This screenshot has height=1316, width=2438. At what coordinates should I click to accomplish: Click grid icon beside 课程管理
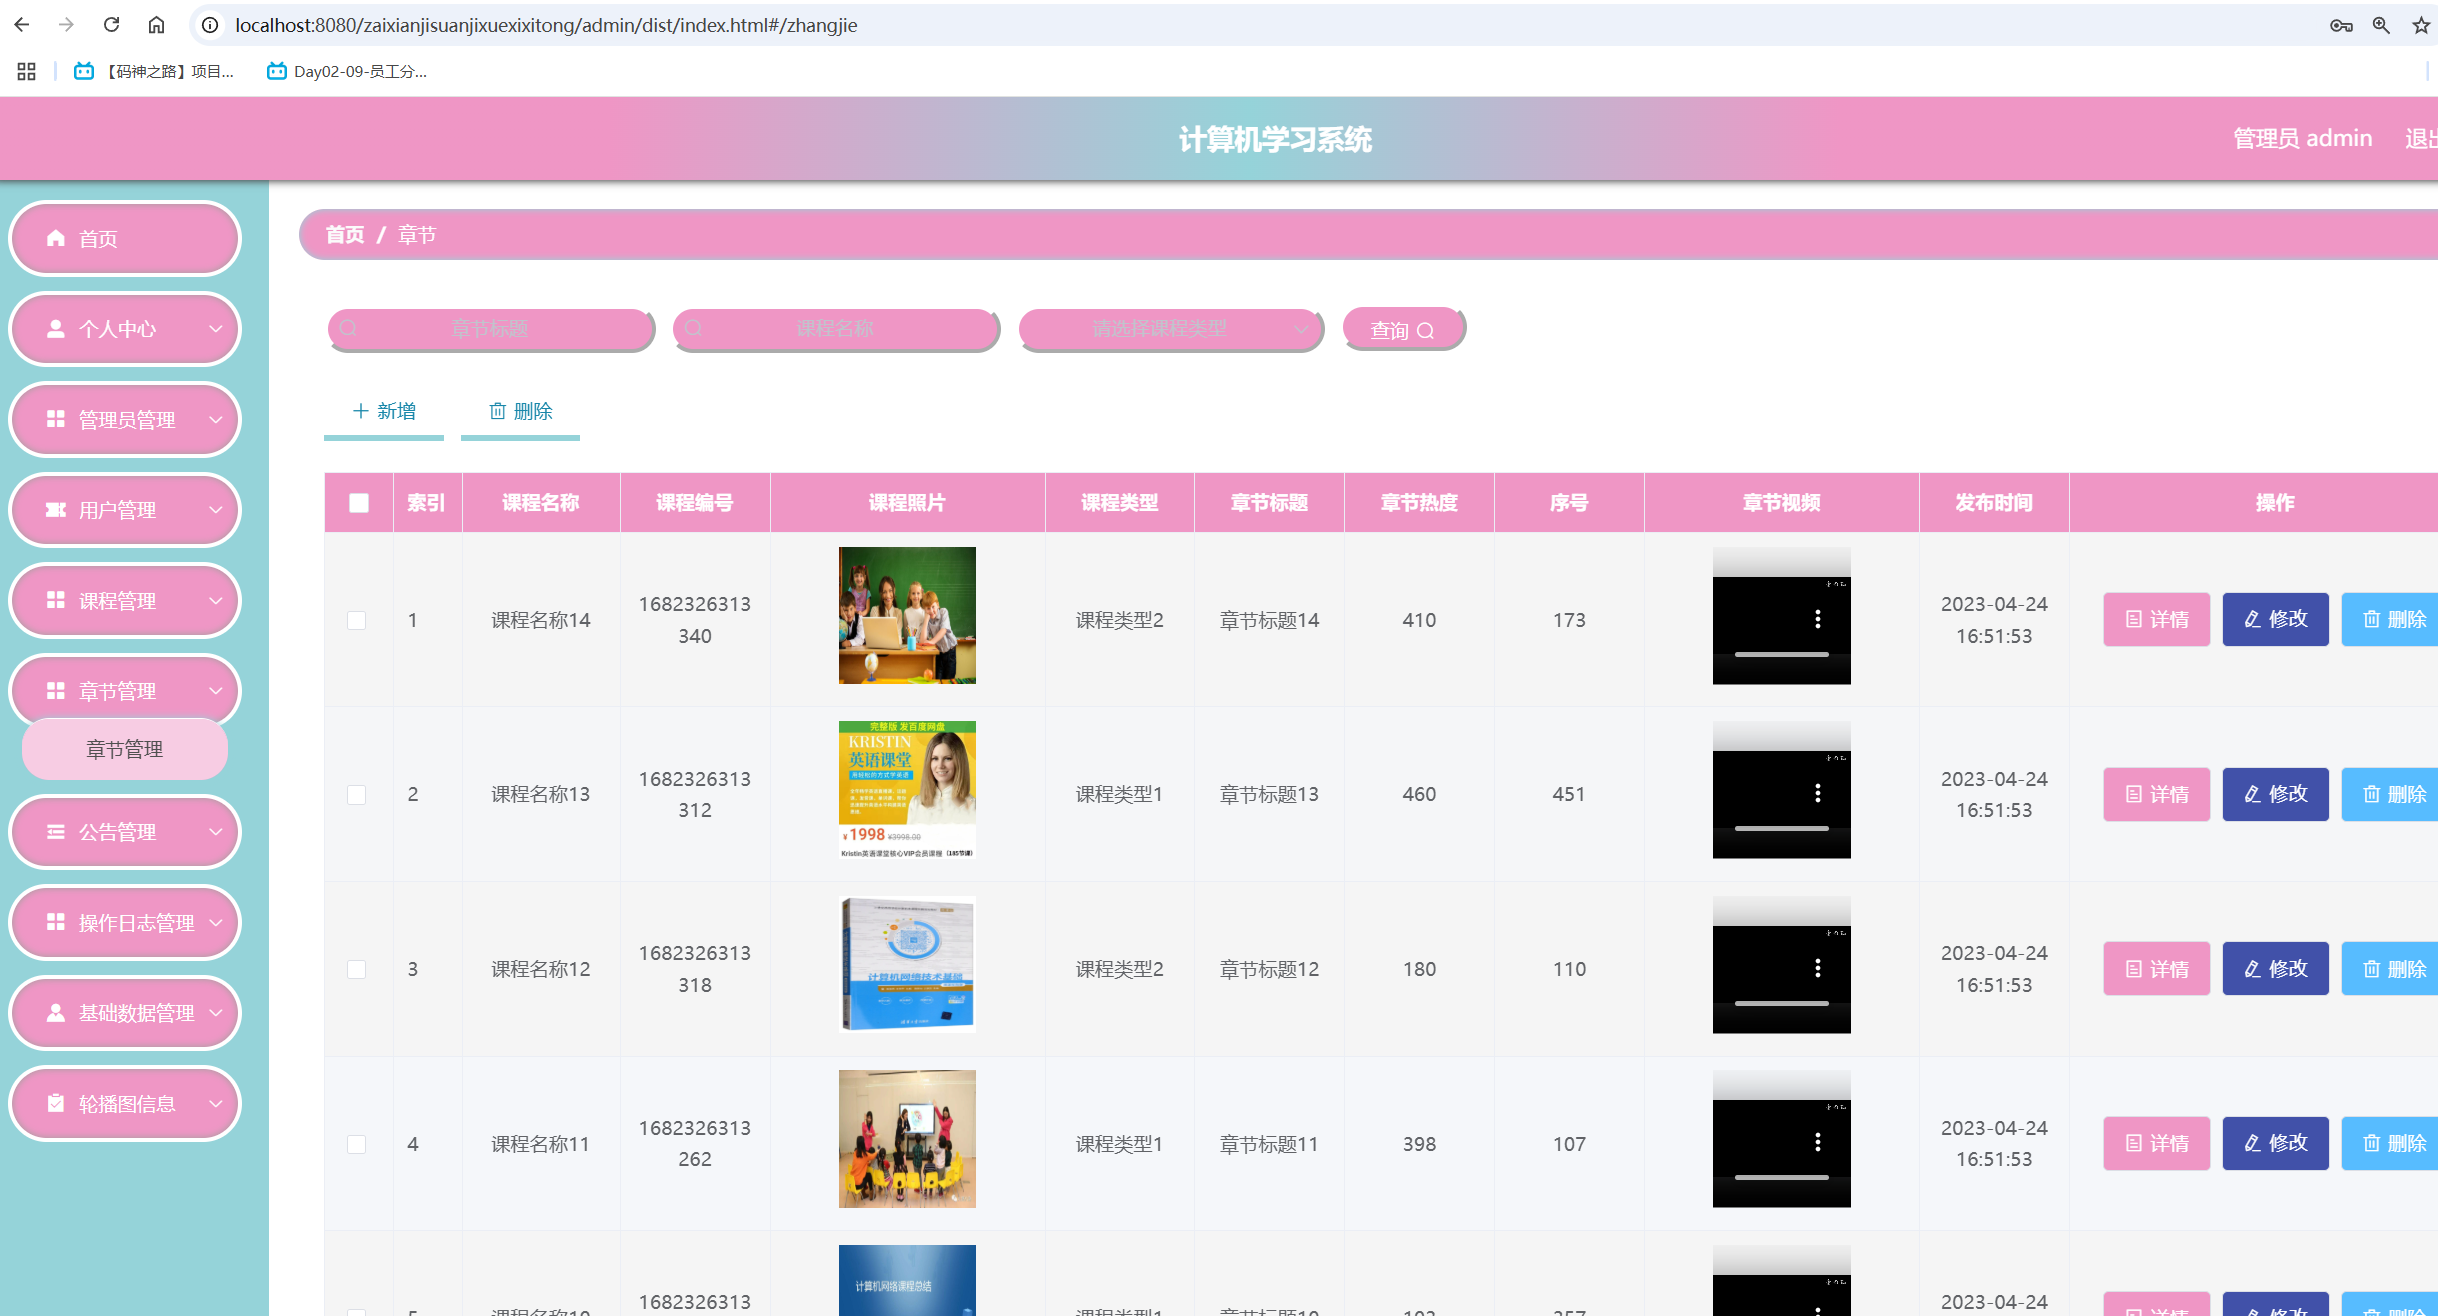[56, 600]
